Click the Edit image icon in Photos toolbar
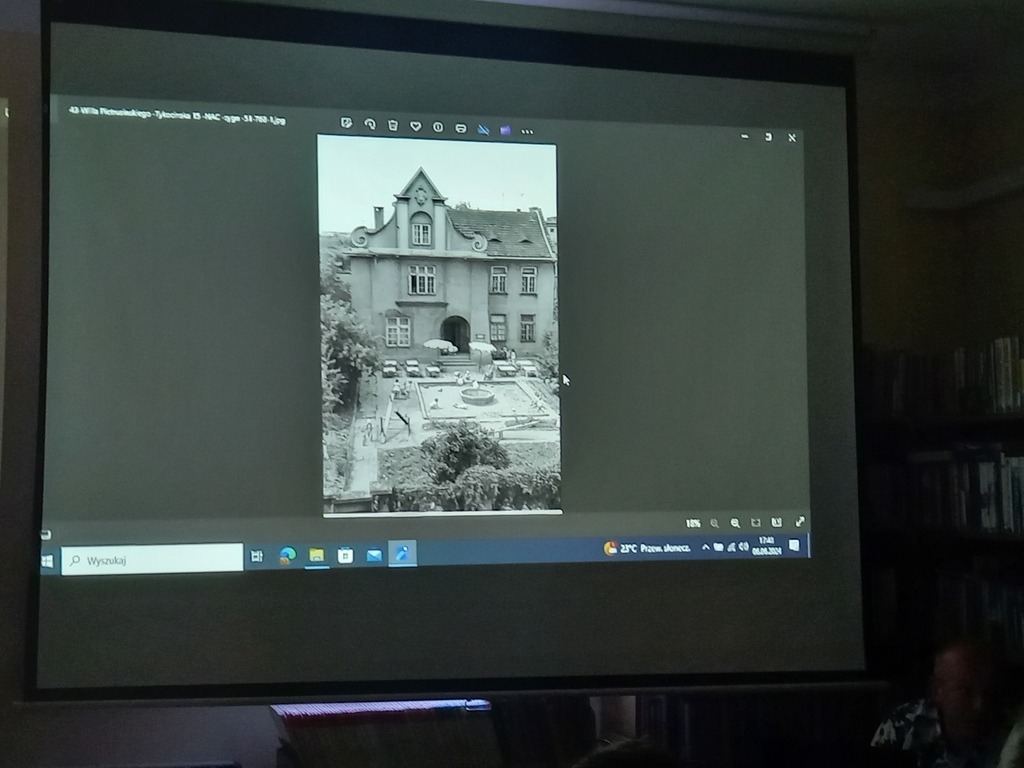Screen dimensions: 1024x768 346,124
